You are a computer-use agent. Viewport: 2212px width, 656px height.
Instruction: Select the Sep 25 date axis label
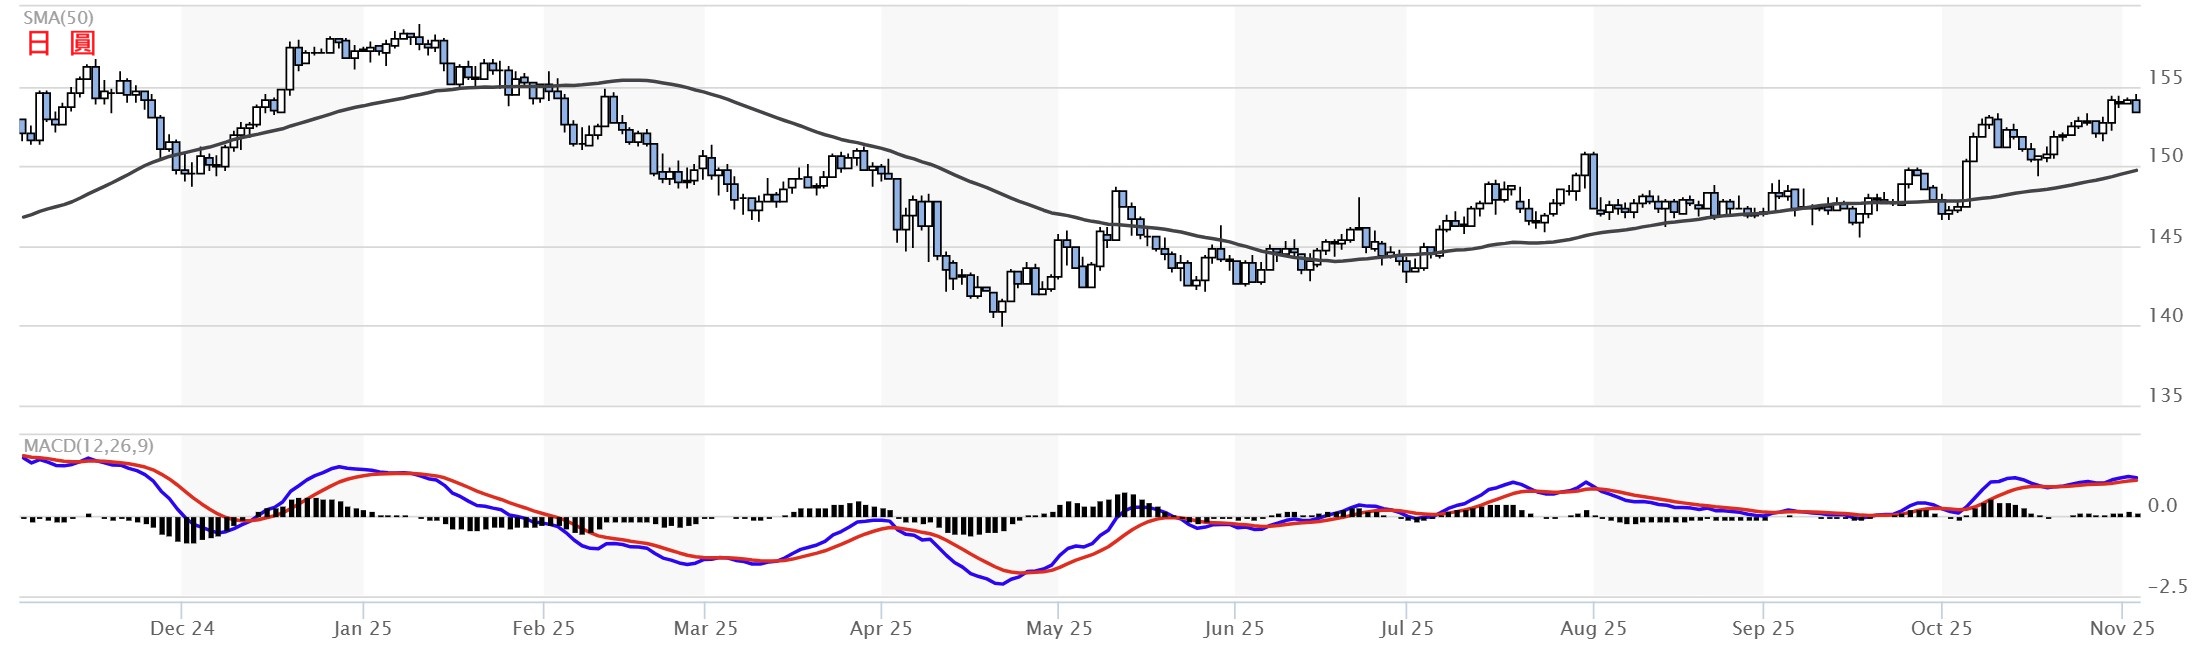pos(1763,628)
